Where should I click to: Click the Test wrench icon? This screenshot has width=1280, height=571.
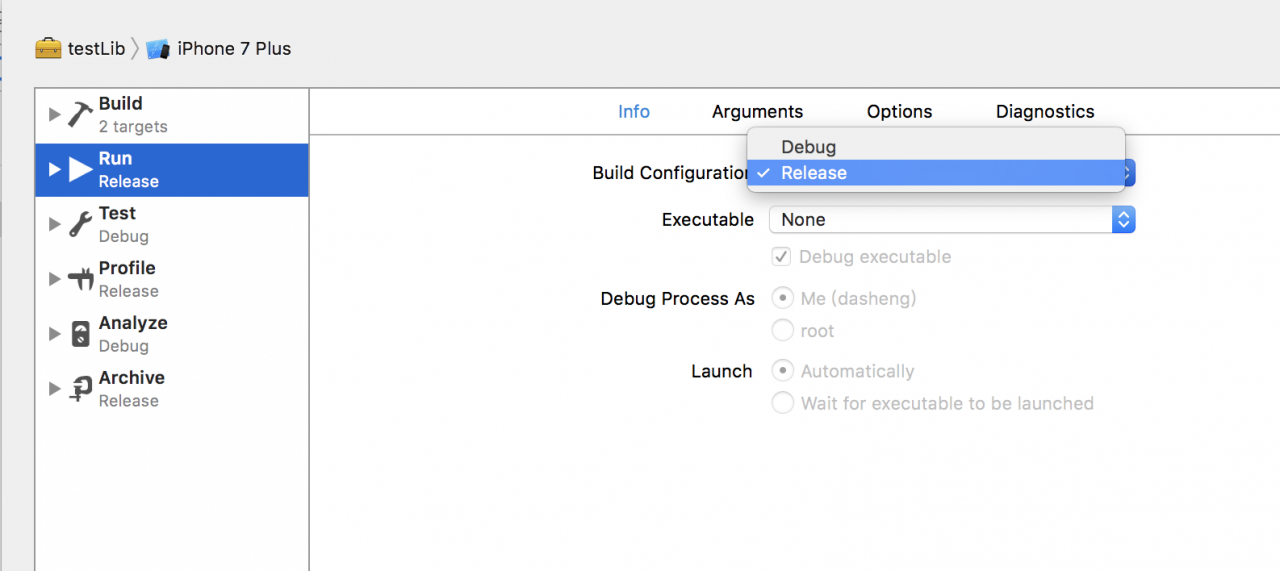coord(81,224)
